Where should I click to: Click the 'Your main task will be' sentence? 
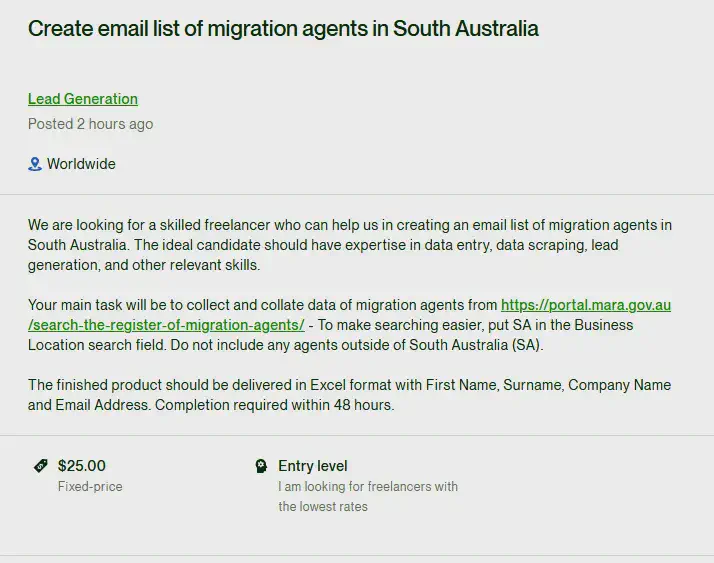[x=262, y=305]
